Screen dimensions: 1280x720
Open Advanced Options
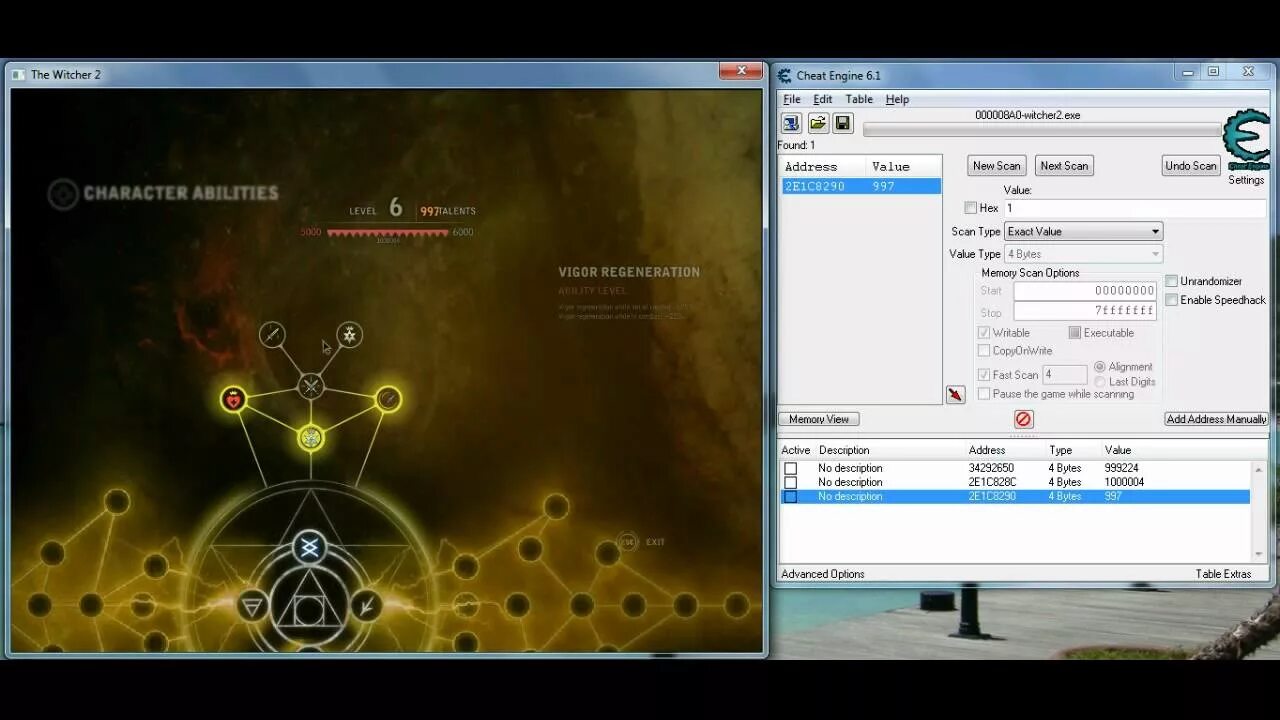[823, 574]
